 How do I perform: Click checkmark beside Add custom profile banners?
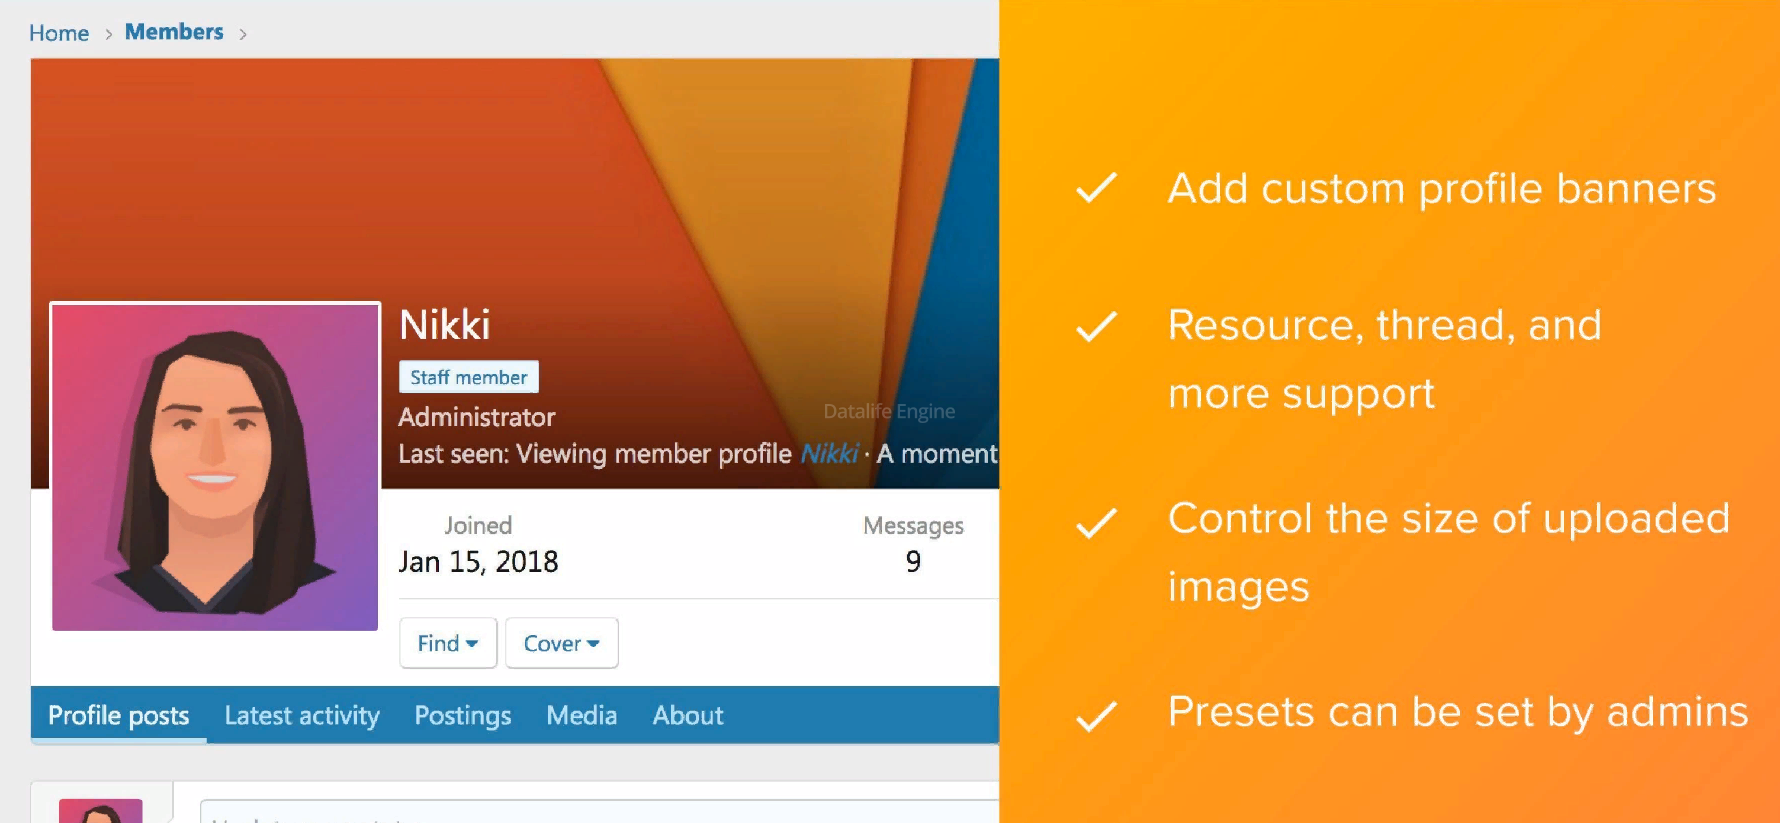tap(1096, 188)
